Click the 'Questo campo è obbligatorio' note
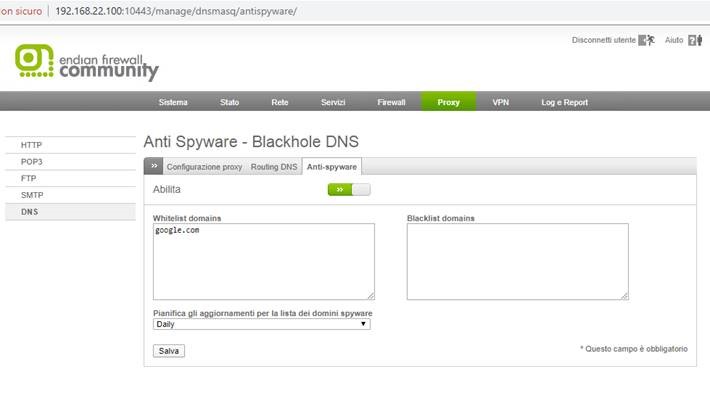Screen dimensions: 710x398 pyautogui.click(x=634, y=349)
